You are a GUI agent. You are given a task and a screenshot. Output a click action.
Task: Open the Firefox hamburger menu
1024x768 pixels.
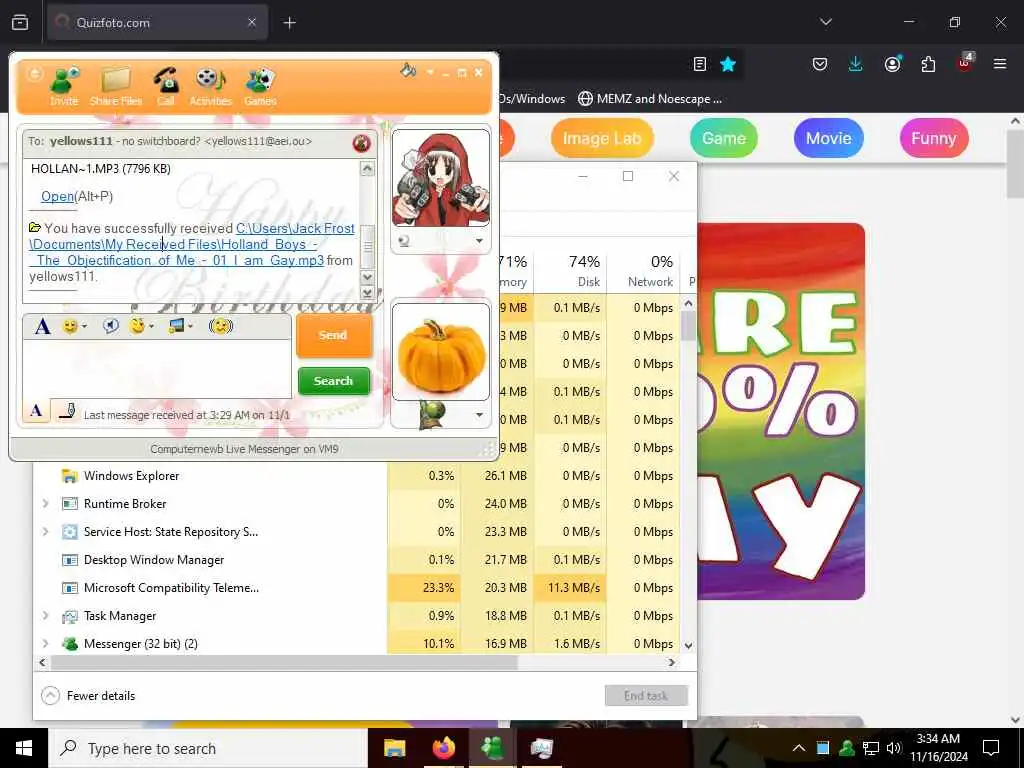coord(1000,64)
